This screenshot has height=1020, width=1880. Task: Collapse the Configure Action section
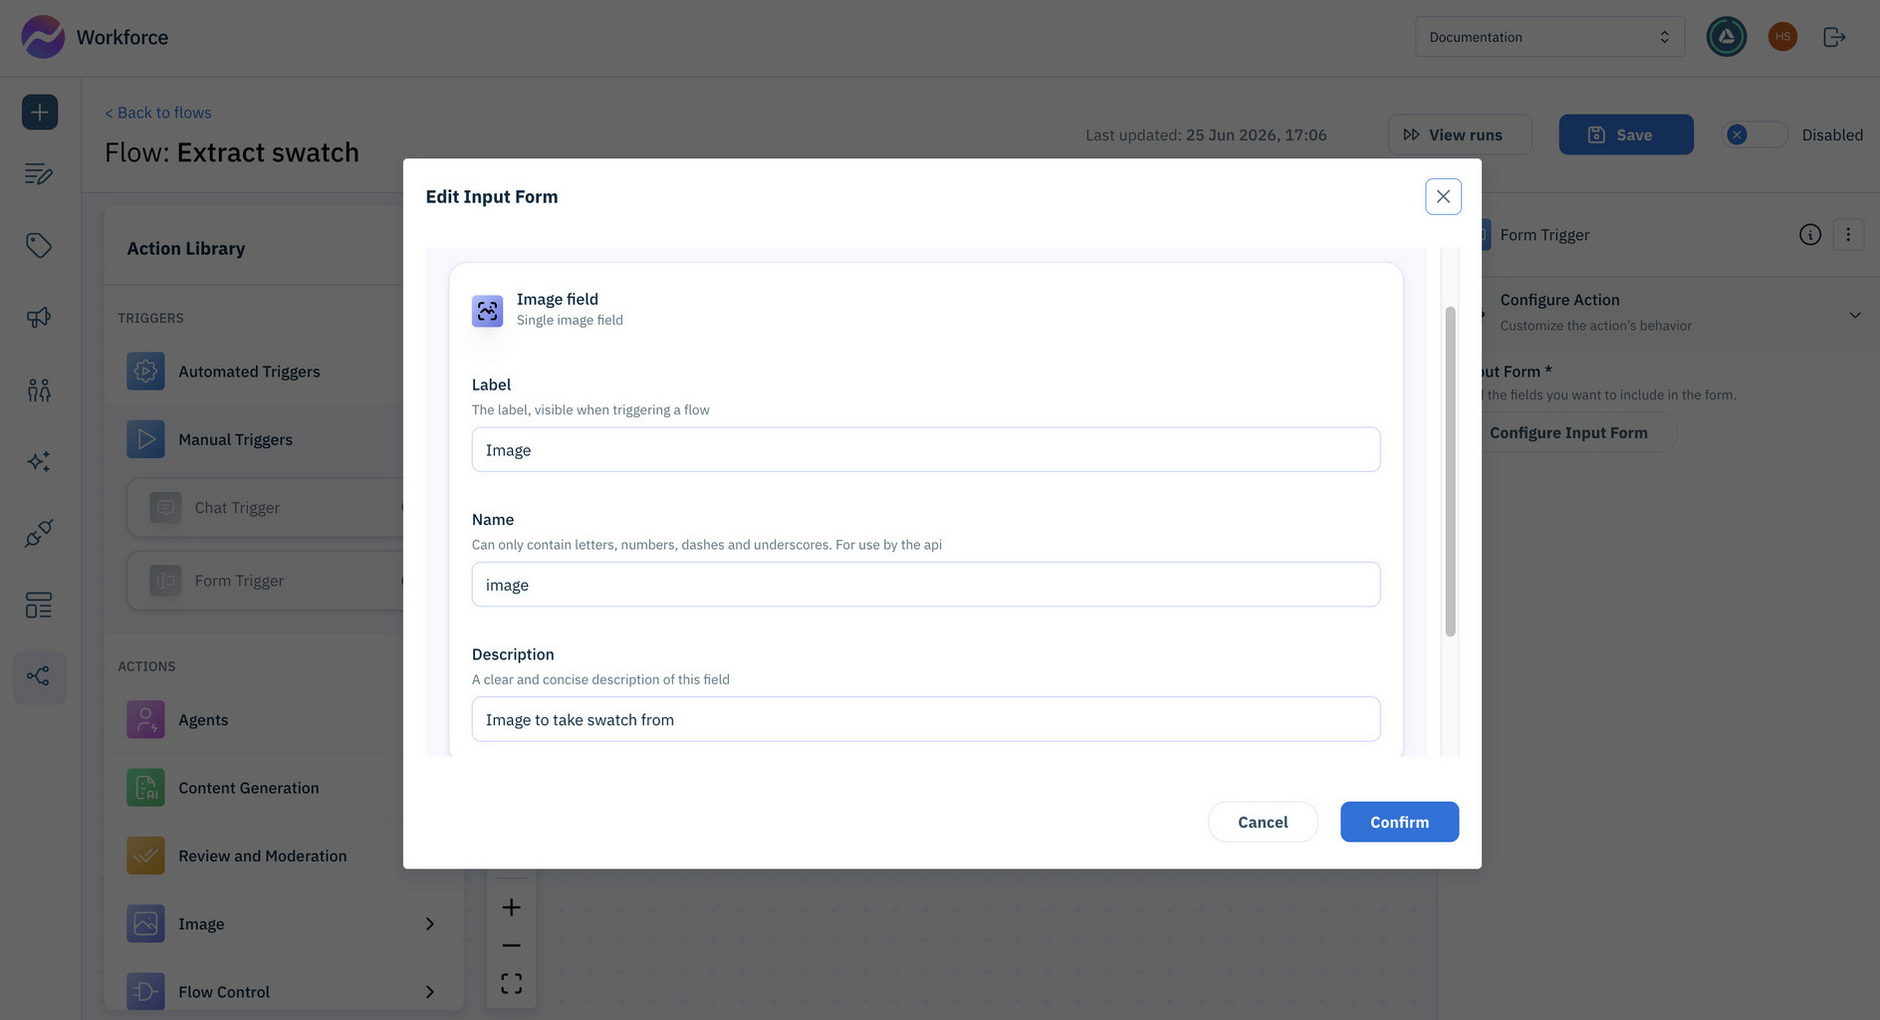coord(1854,315)
